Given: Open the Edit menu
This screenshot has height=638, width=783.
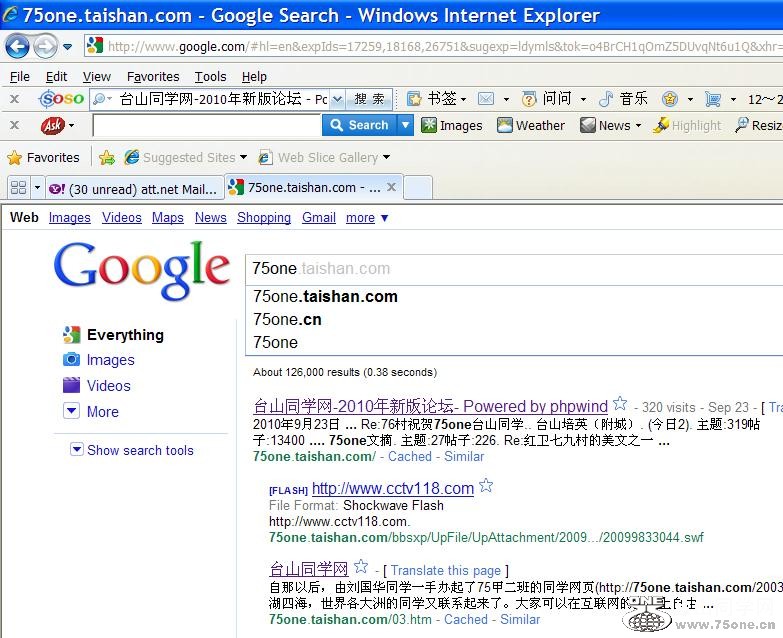Looking at the screenshot, I should [x=56, y=76].
